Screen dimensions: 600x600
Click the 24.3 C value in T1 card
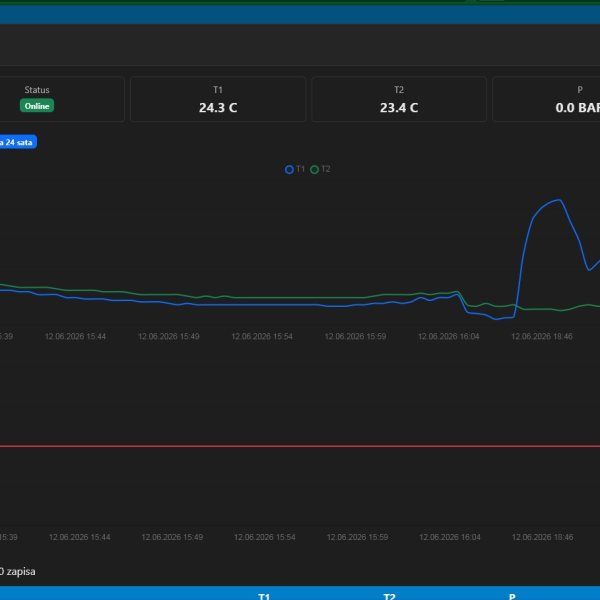point(218,108)
